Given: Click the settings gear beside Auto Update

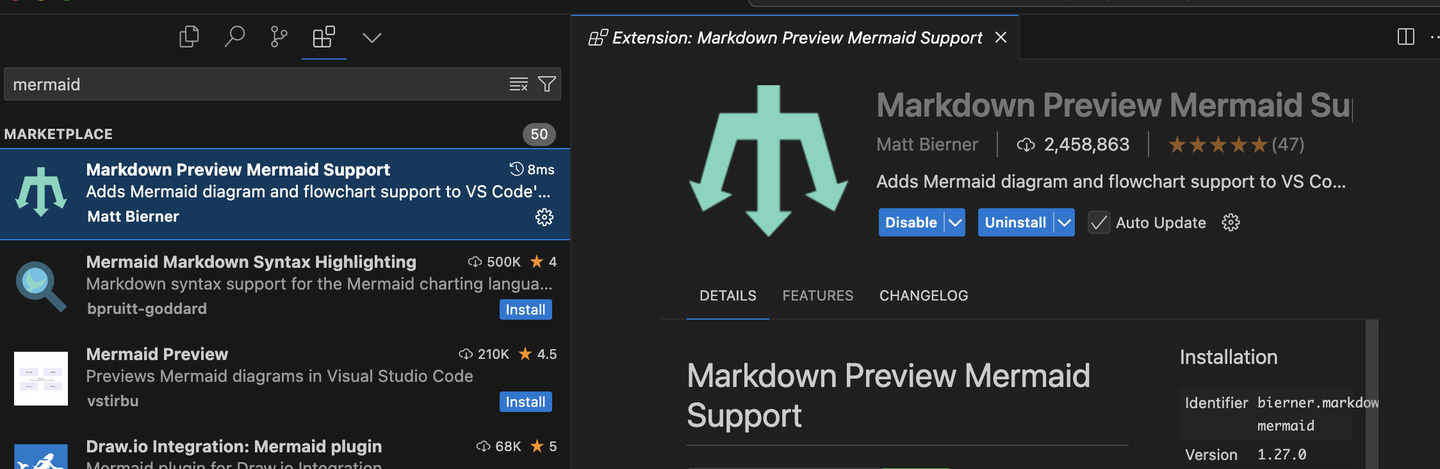Looking at the screenshot, I should tap(1231, 223).
